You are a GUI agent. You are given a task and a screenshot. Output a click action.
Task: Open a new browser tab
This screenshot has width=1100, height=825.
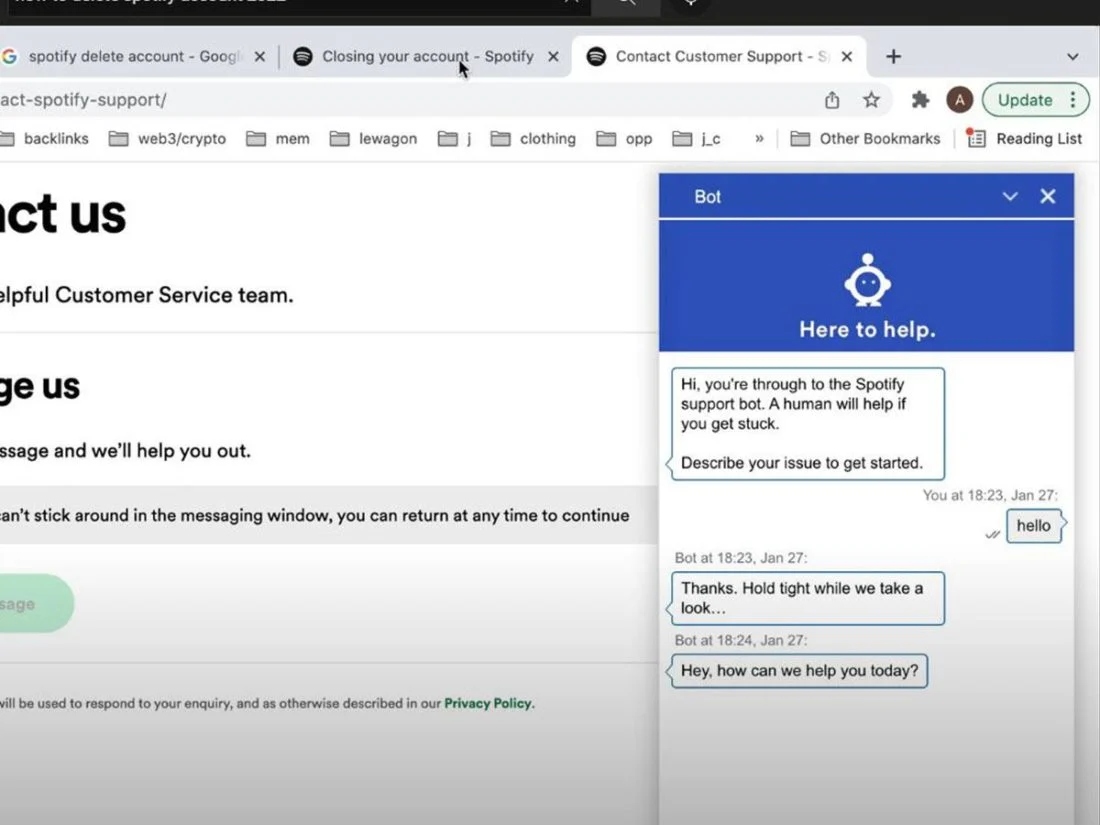(893, 56)
